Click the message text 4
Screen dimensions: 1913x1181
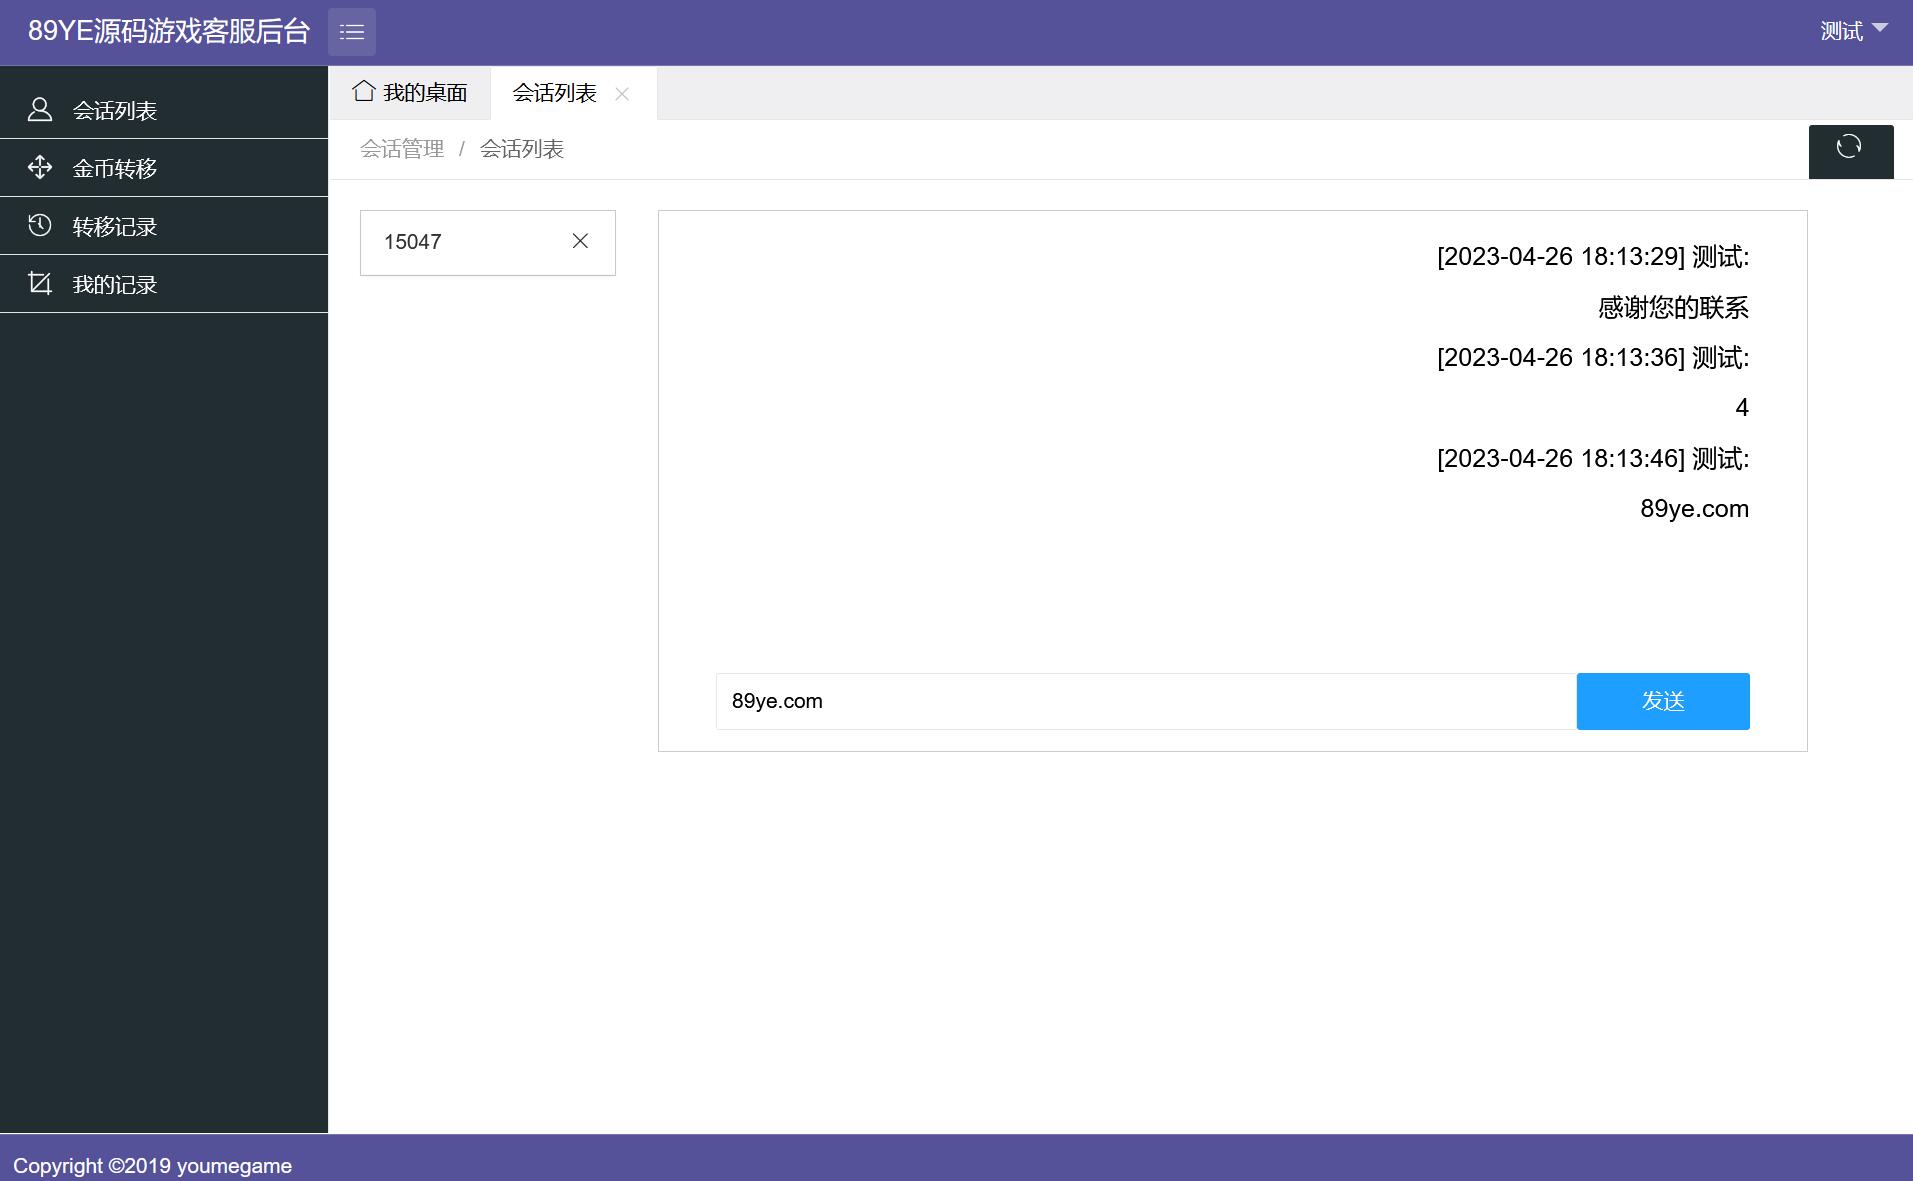(x=1742, y=408)
